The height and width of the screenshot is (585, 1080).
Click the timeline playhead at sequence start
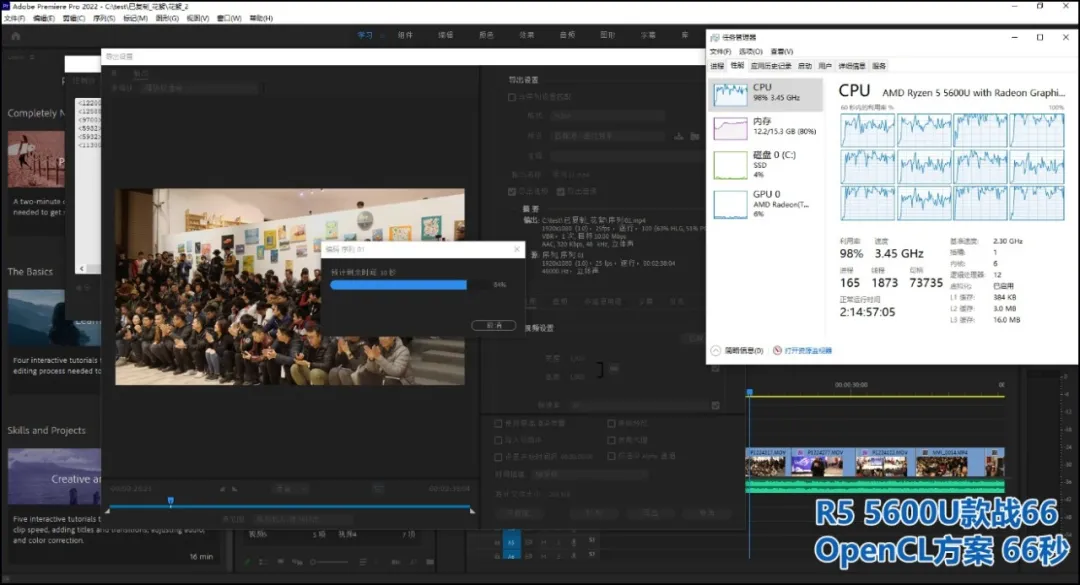(749, 393)
